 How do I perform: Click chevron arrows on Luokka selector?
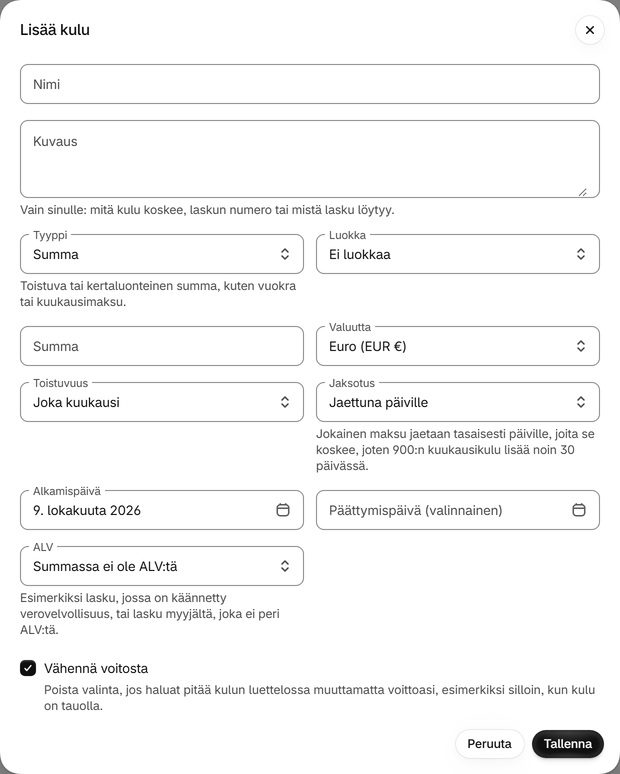pyautogui.click(x=581, y=254)
